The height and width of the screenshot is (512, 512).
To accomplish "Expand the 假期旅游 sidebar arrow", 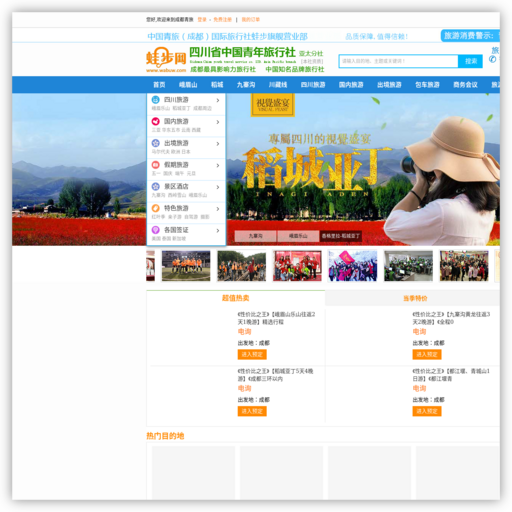I will pyautogui.click(x=218, y=165).
